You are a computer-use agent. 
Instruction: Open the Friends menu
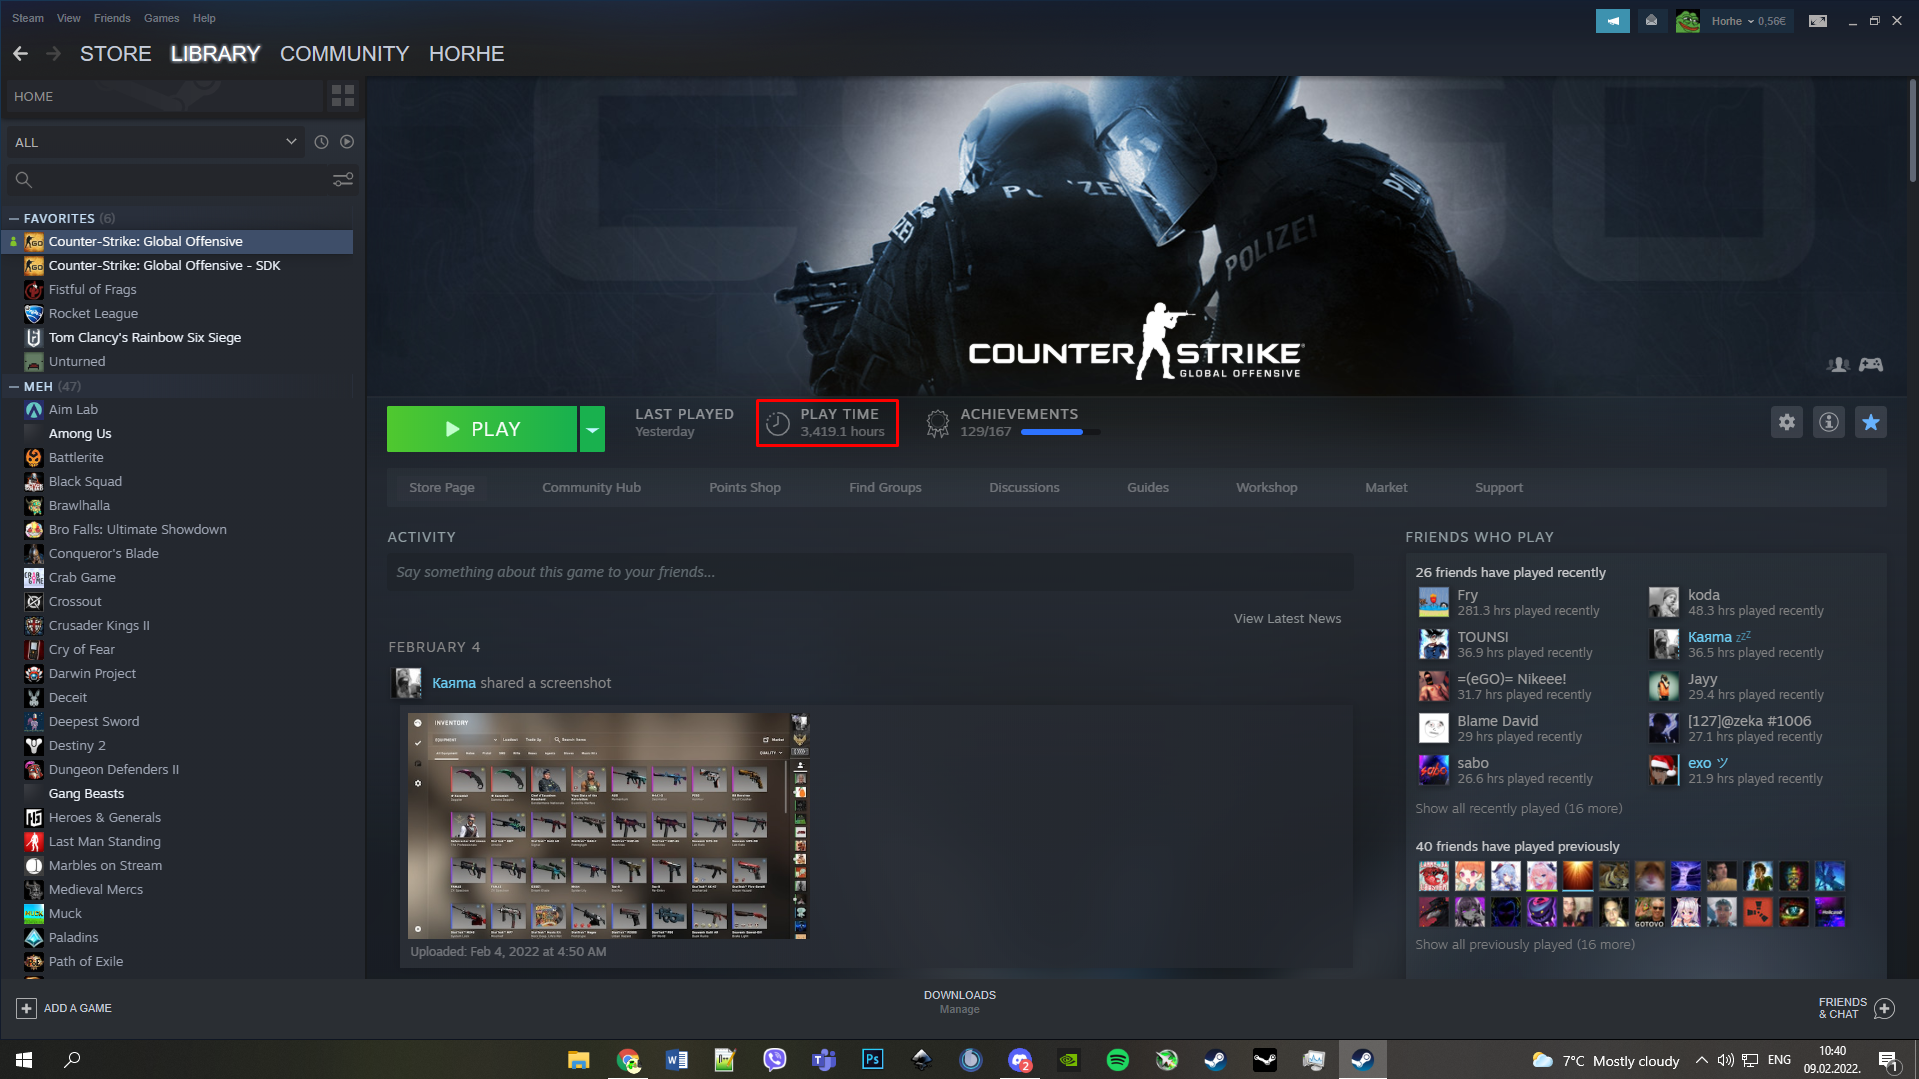pyautogui.click(x=112, y=18)
